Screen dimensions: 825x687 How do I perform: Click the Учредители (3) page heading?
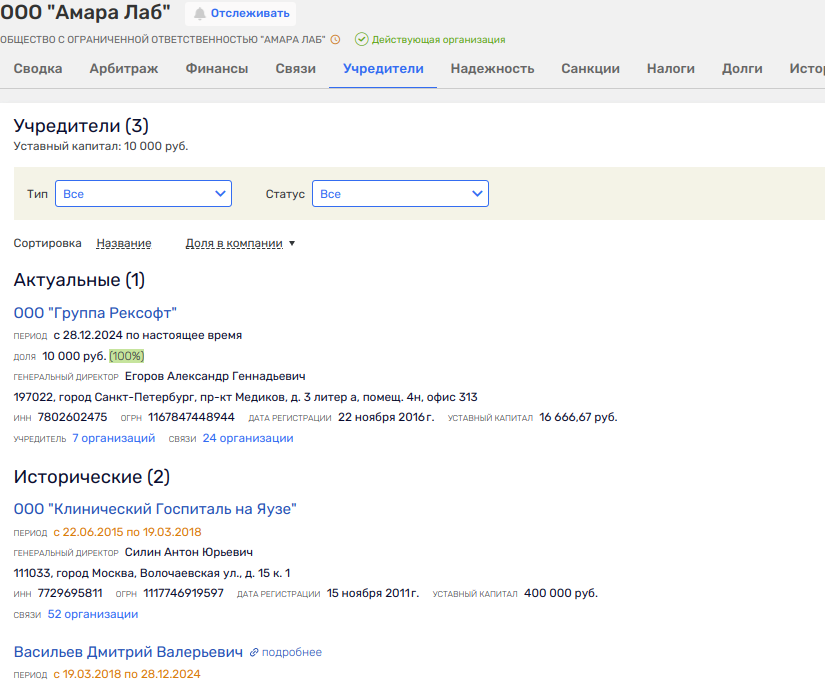coord(81,126)
